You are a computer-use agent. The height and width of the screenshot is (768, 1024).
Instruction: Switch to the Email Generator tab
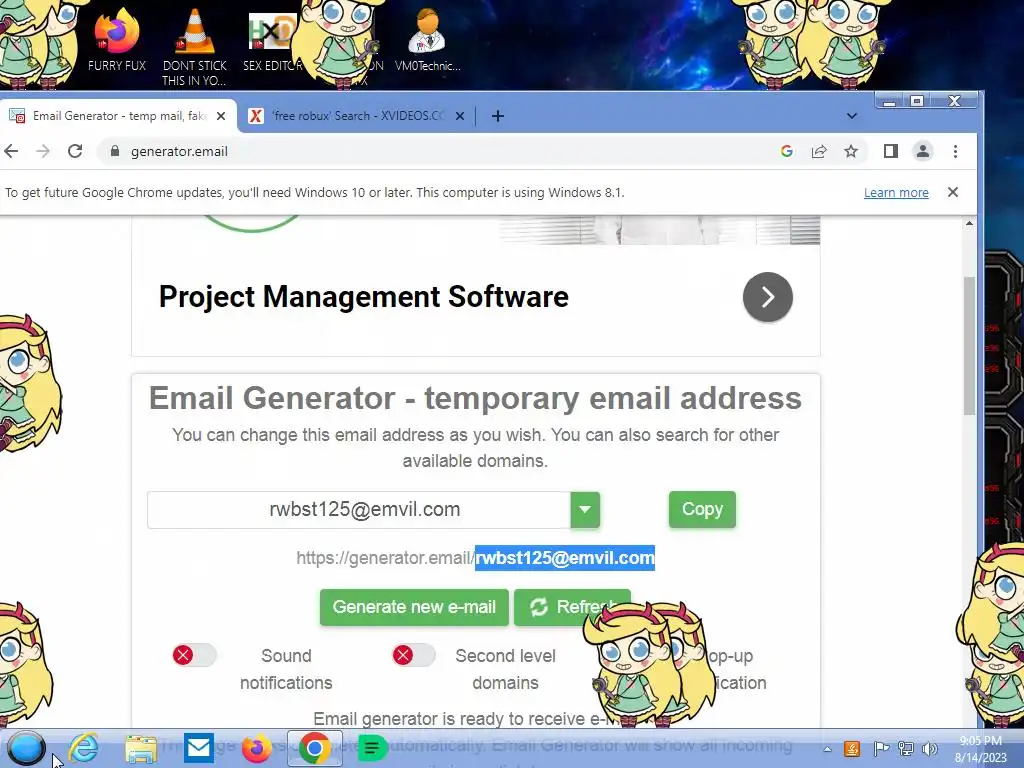118,116
